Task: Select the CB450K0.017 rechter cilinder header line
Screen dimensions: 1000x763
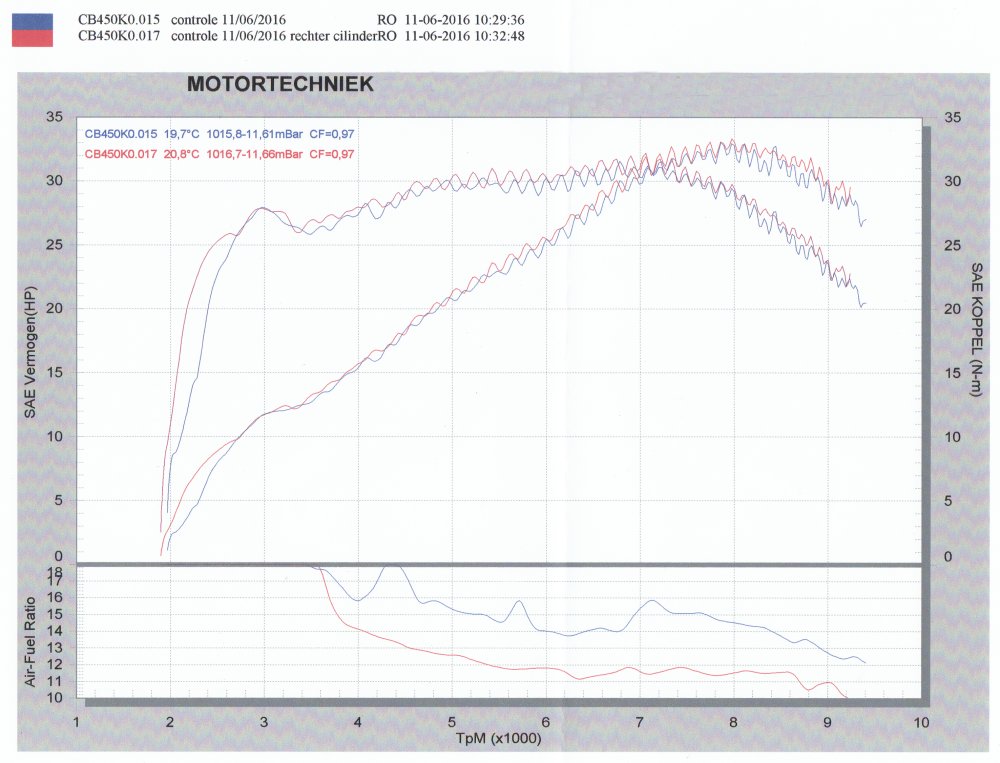Action: [302, 36]
